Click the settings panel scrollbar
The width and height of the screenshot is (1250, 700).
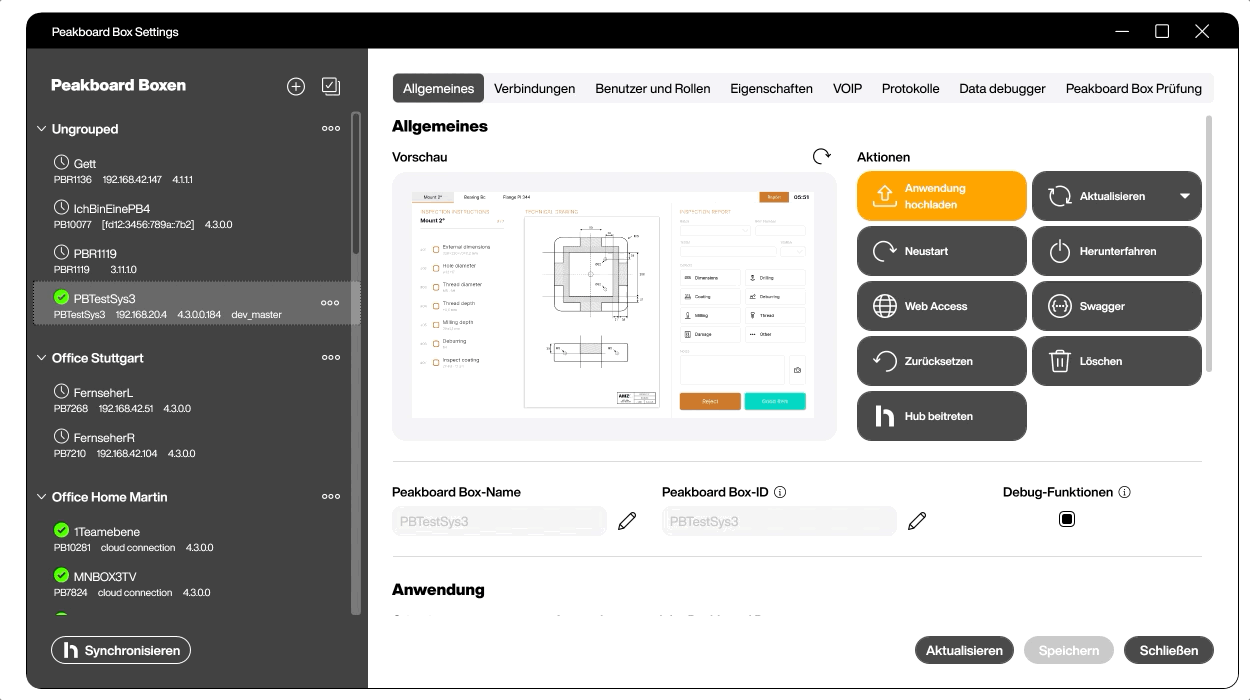click(x=1209, y=244)
